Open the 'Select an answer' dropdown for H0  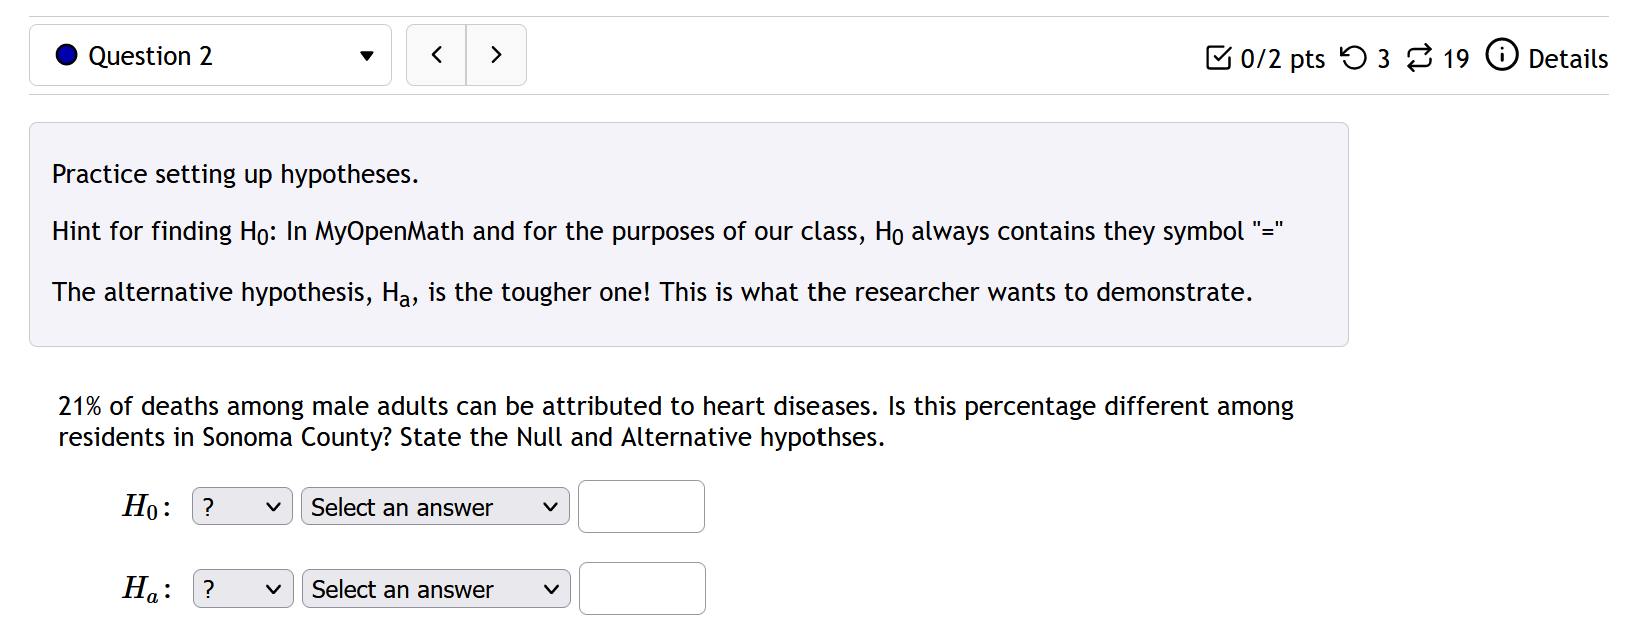434,506
